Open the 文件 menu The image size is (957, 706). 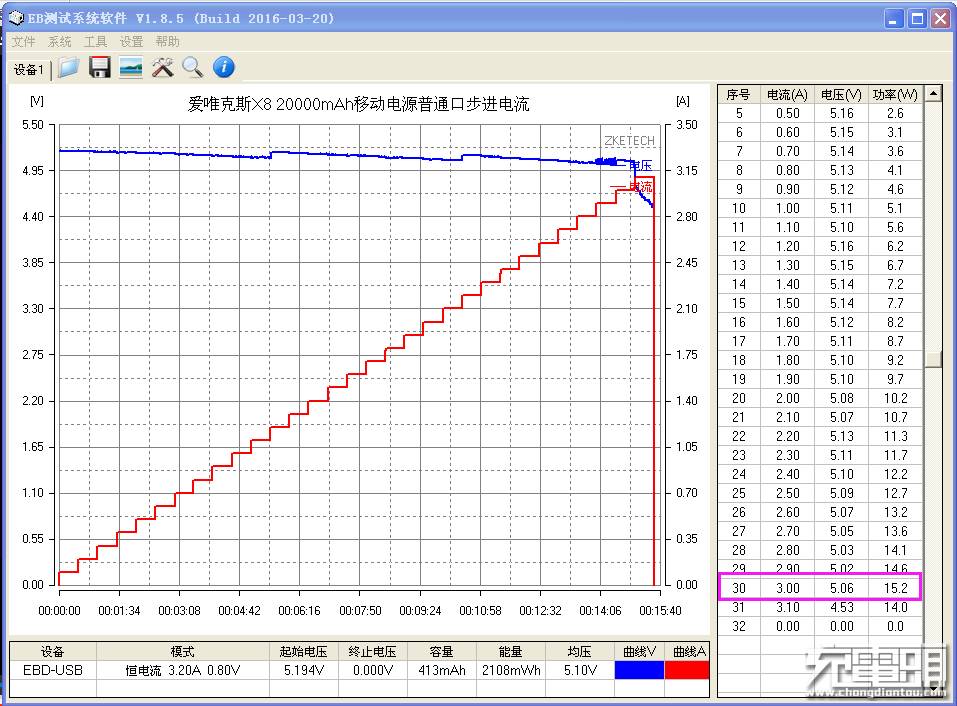23,41
